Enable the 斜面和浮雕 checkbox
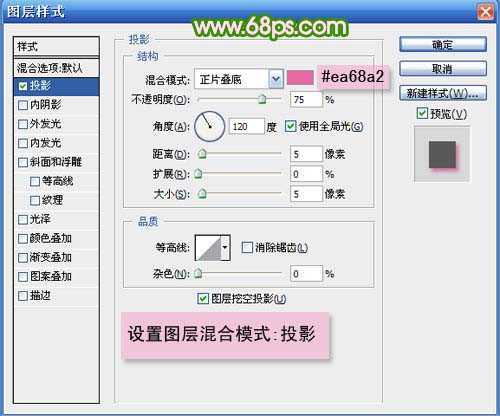The image size is (500, 416). [x=23, y=162]
